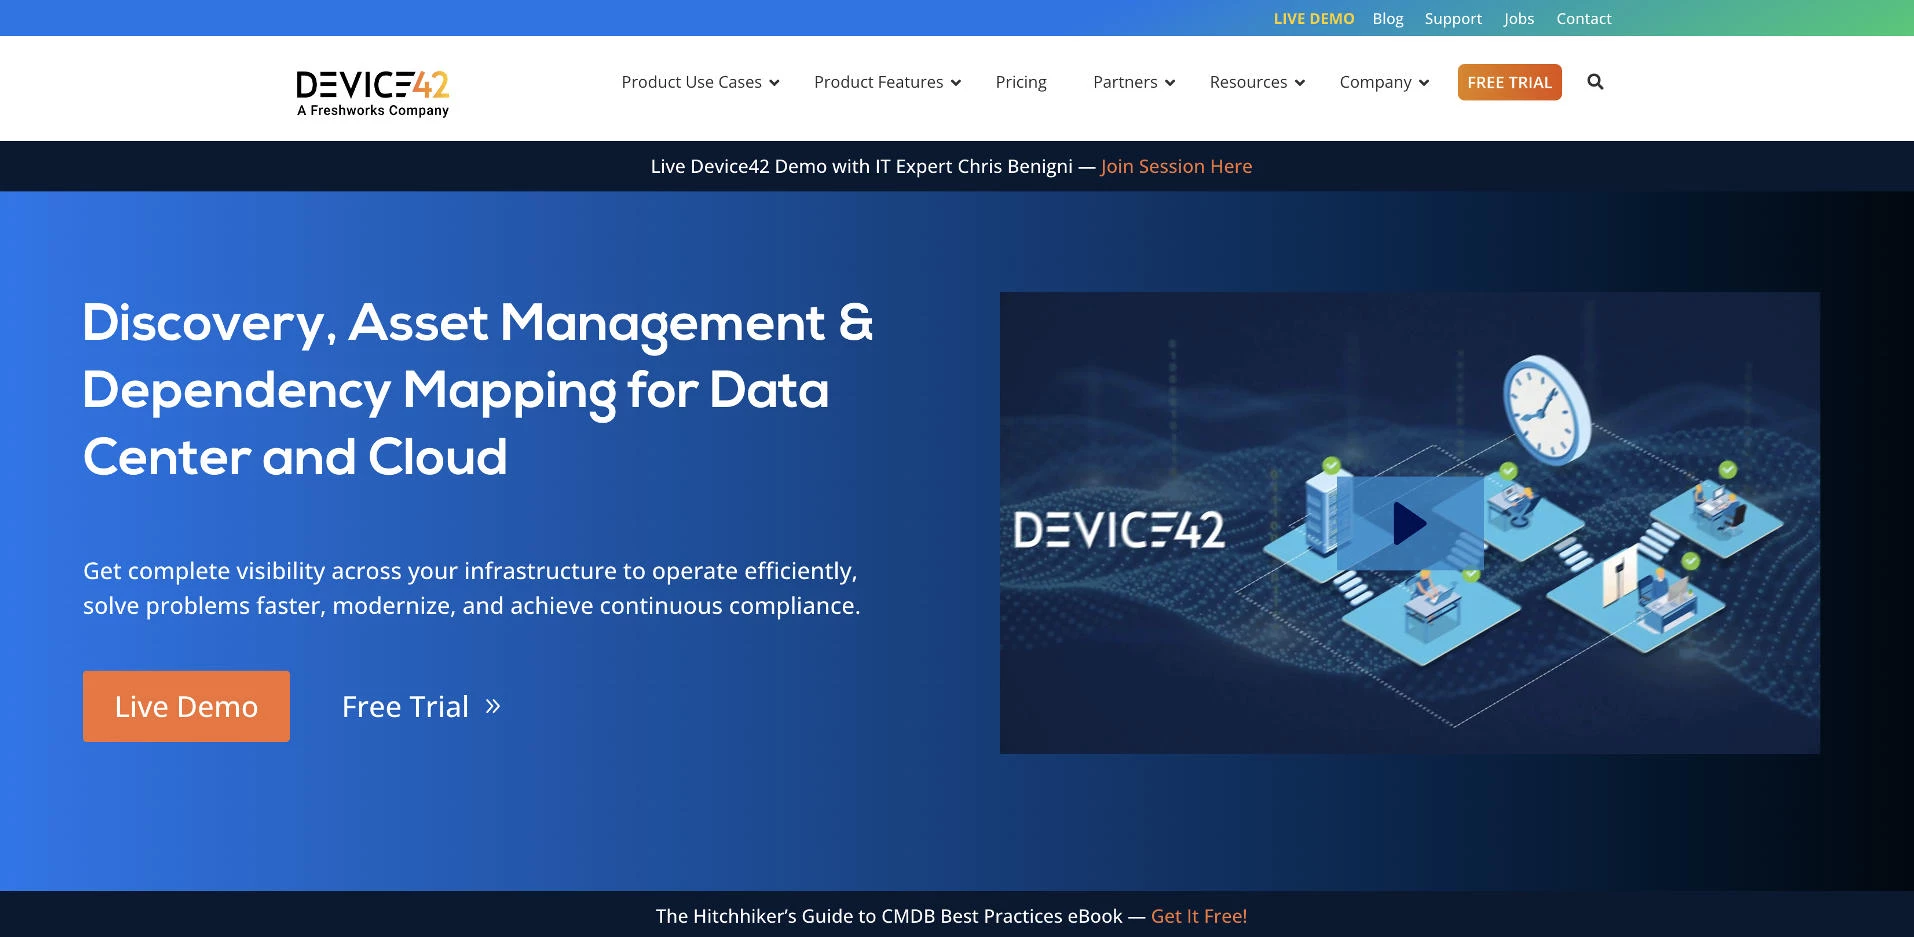Open the Pricing page
This screenshot has width=1914, height=937.
tap(1021, 82)
